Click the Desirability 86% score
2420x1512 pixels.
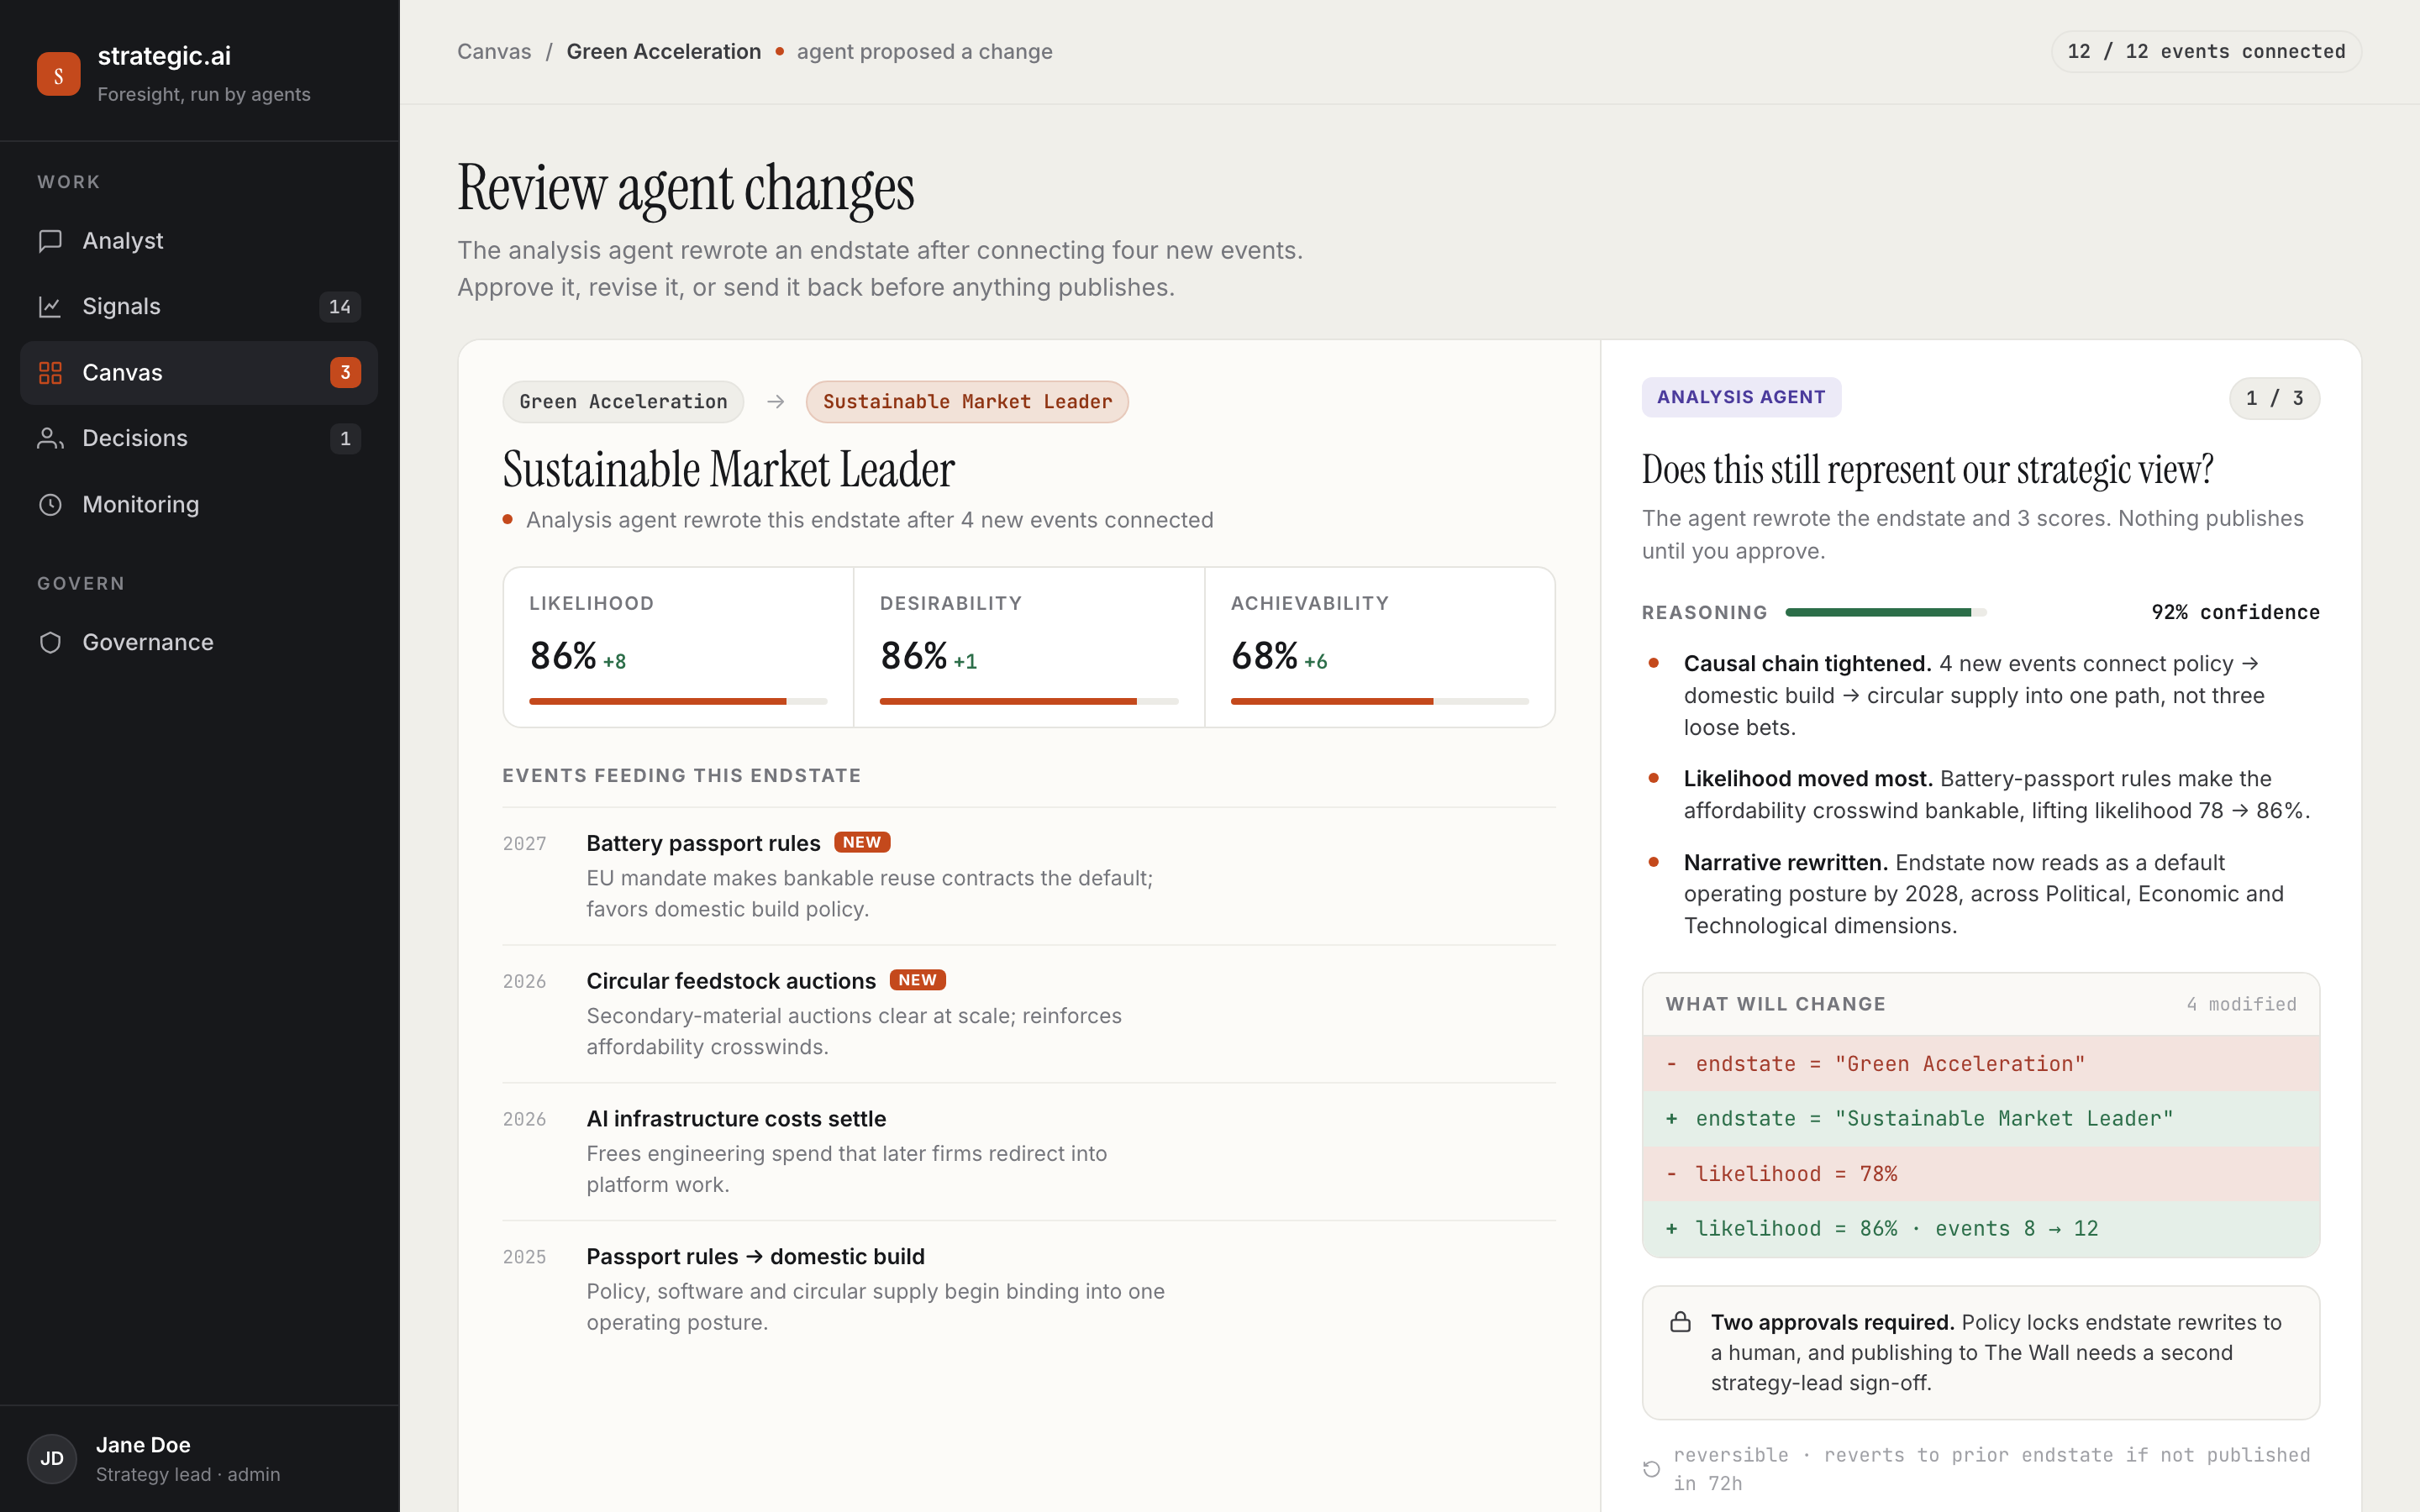(x=913, y=657)
